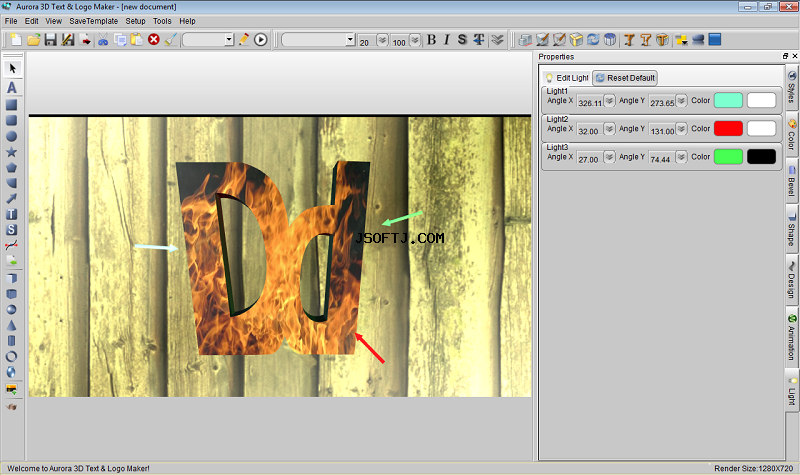Click the Light1 Angle X value field
Viewport: 800px width, 475px height.
[x=589, y=102]
